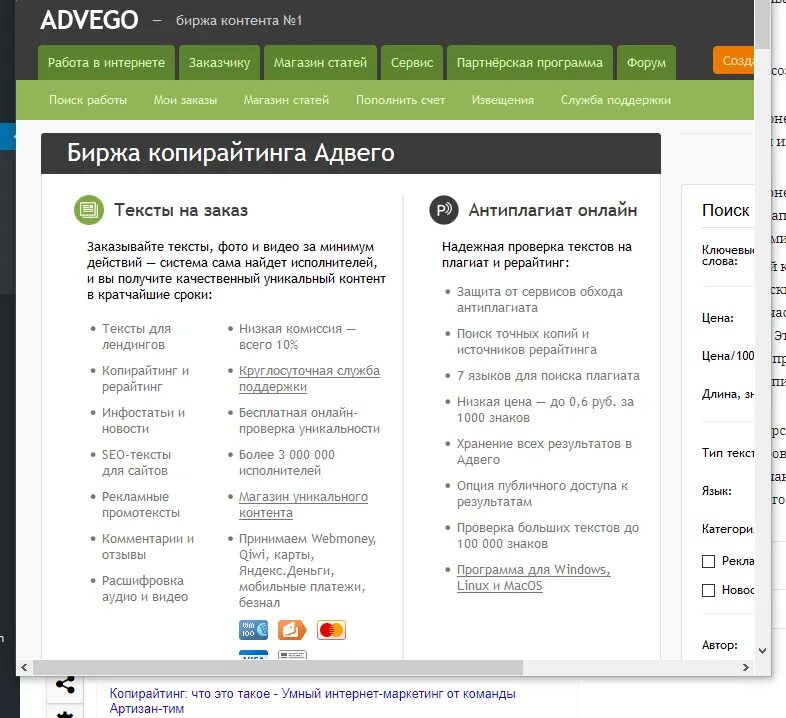Click the text Более 3 000 000 исполнителей
Image resolution: width=786 pixels, height=718 pixels.
click(287, 462)
